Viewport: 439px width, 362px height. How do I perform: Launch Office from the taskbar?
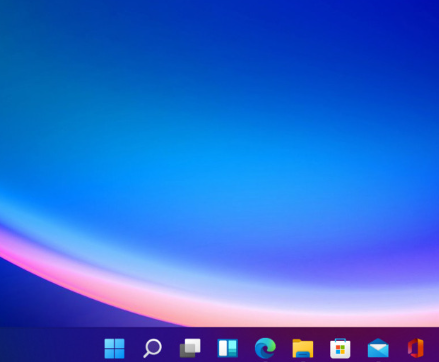pyautogui.click(x=416, y=348)
